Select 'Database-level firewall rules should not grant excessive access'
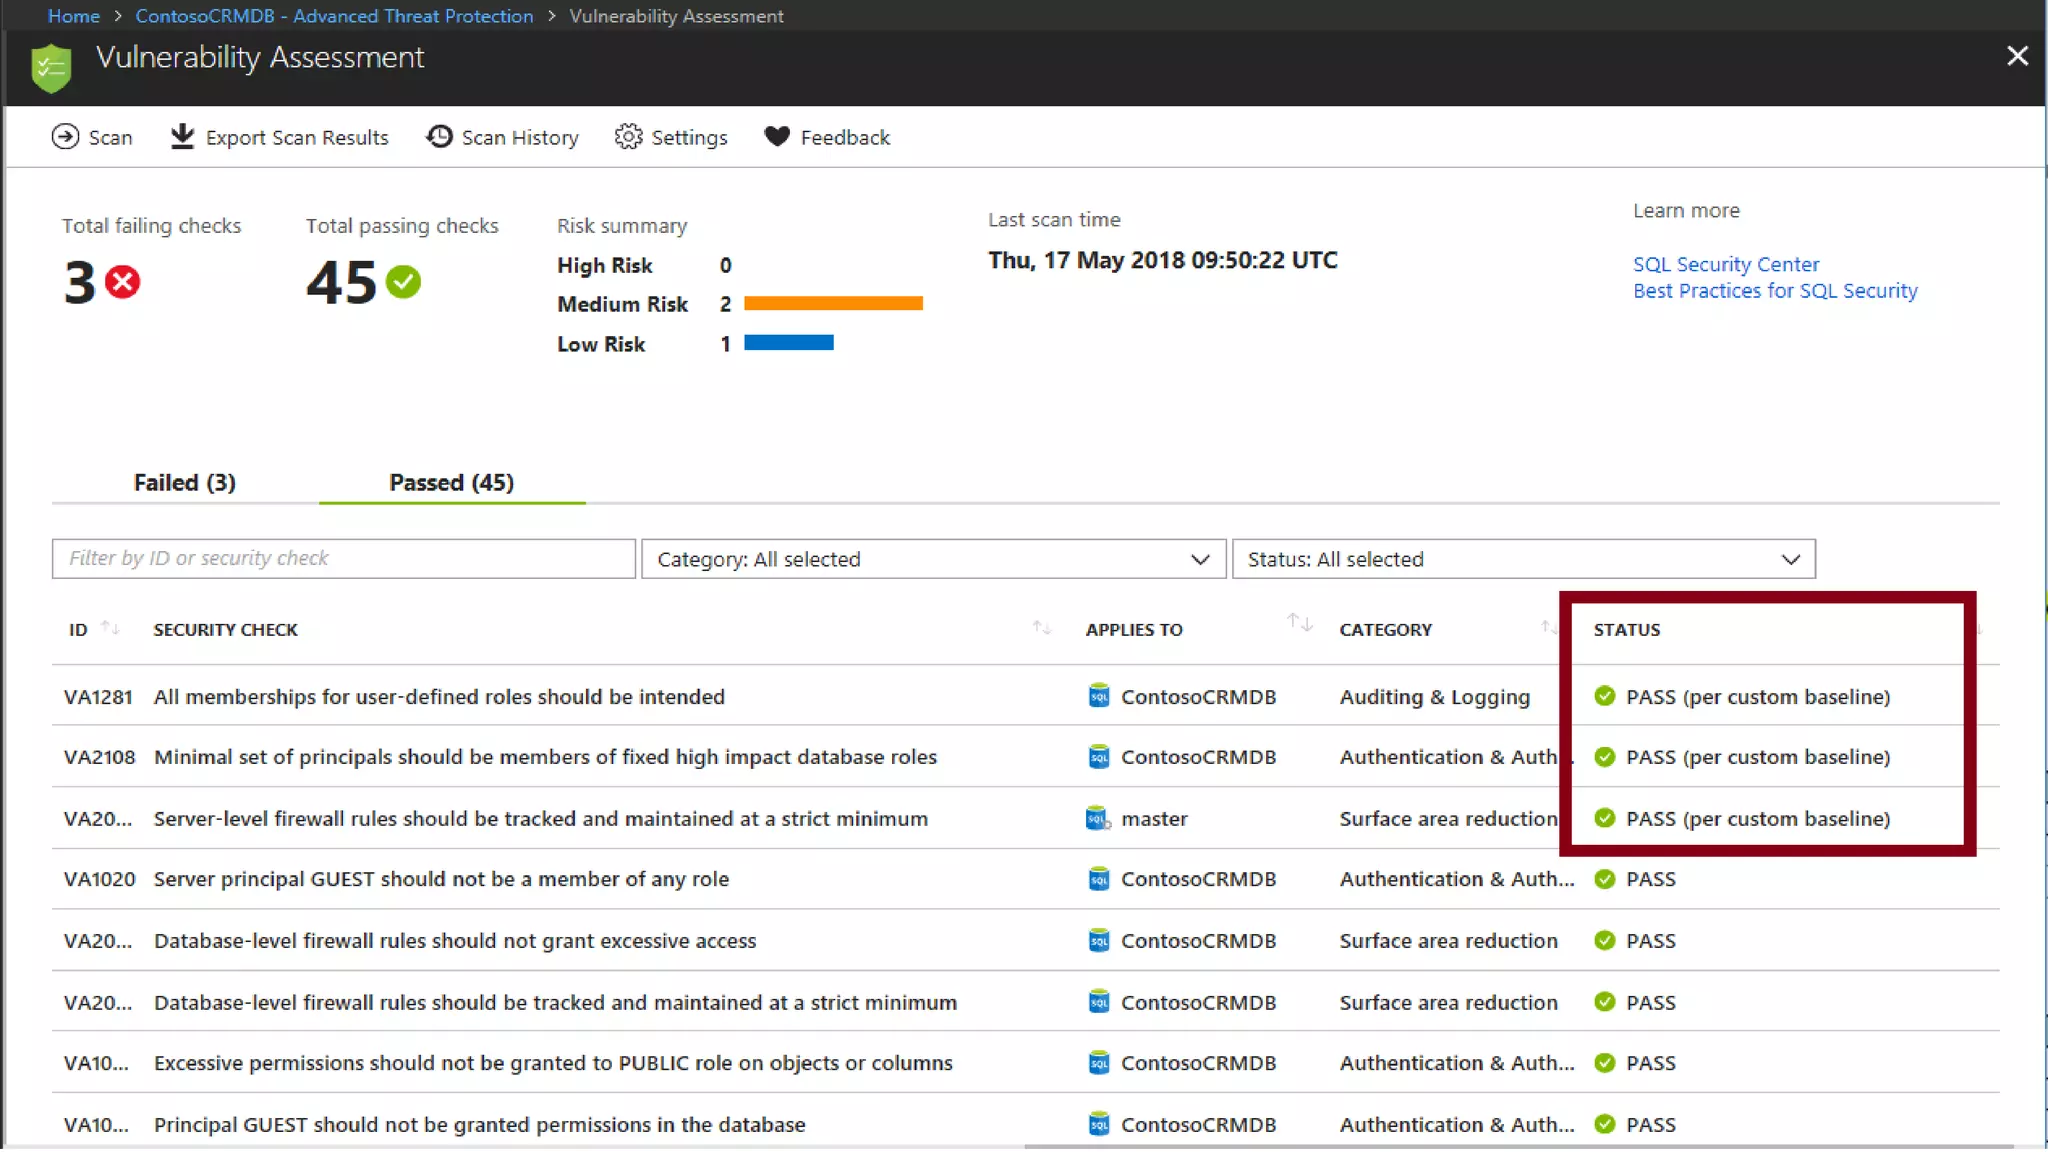The height and width of the screenshot is (1152, 2048). pos(455,941)
